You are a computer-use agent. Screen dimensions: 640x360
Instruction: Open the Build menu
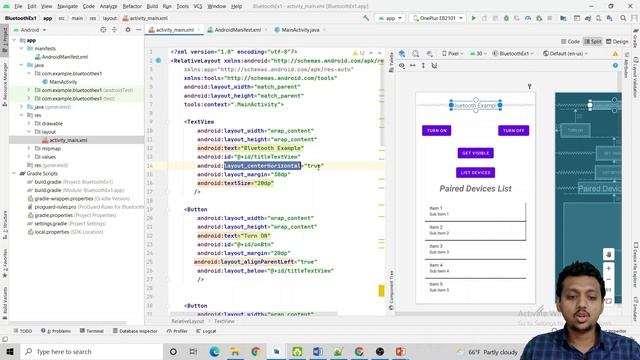click(x=152, y=6)
